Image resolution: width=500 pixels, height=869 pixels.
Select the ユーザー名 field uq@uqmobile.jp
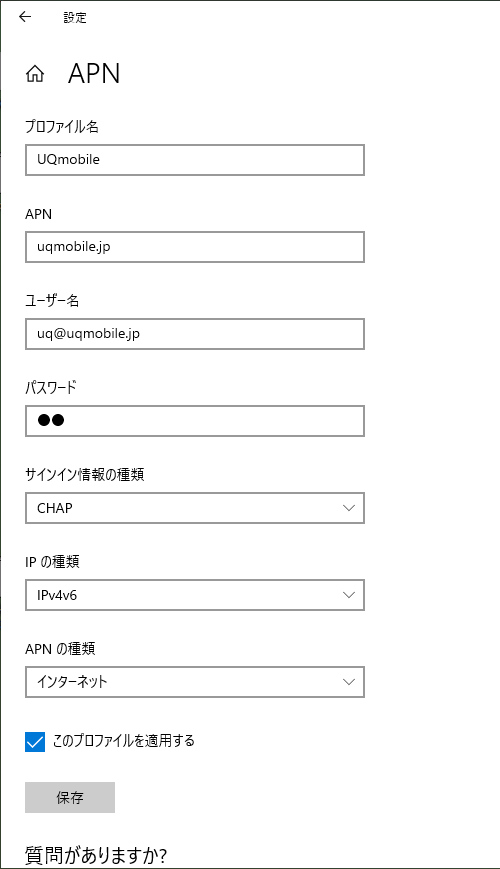(195, 334)
